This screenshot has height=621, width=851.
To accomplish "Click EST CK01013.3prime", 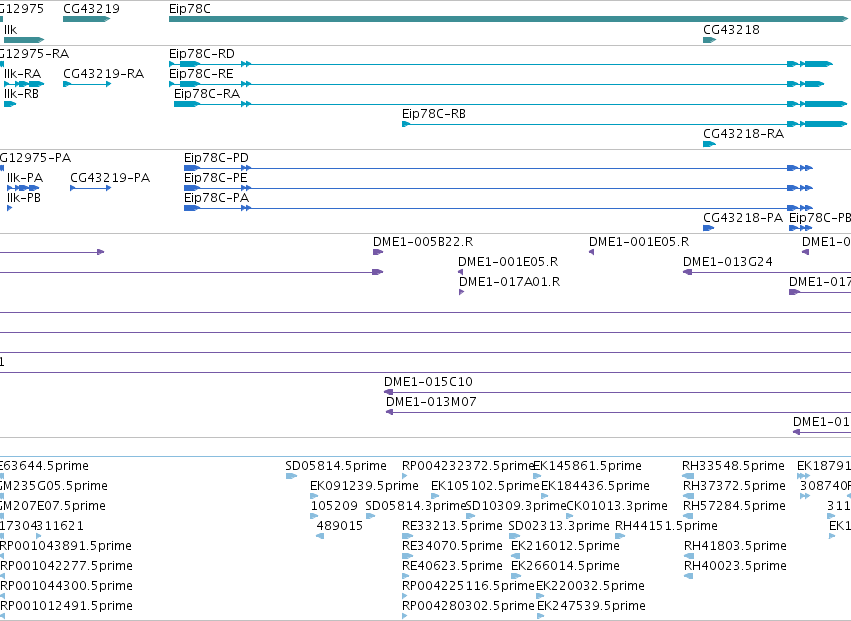I will tap(617, 506).
